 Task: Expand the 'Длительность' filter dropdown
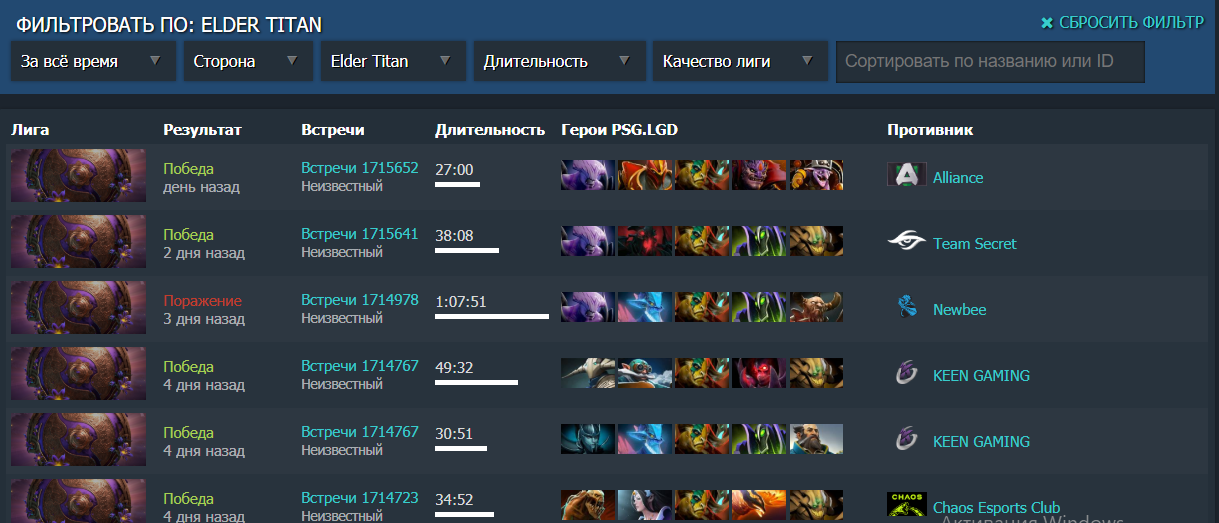click(x=559, y=61)
